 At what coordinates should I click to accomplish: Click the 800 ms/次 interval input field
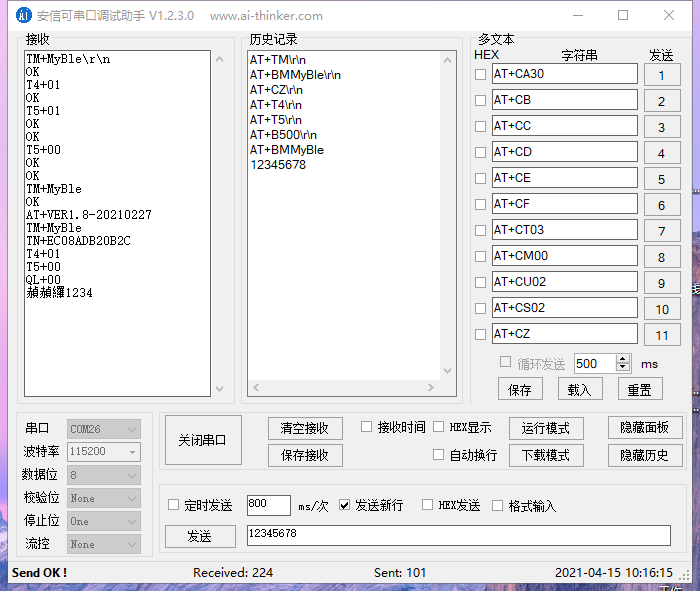point(269,505)
